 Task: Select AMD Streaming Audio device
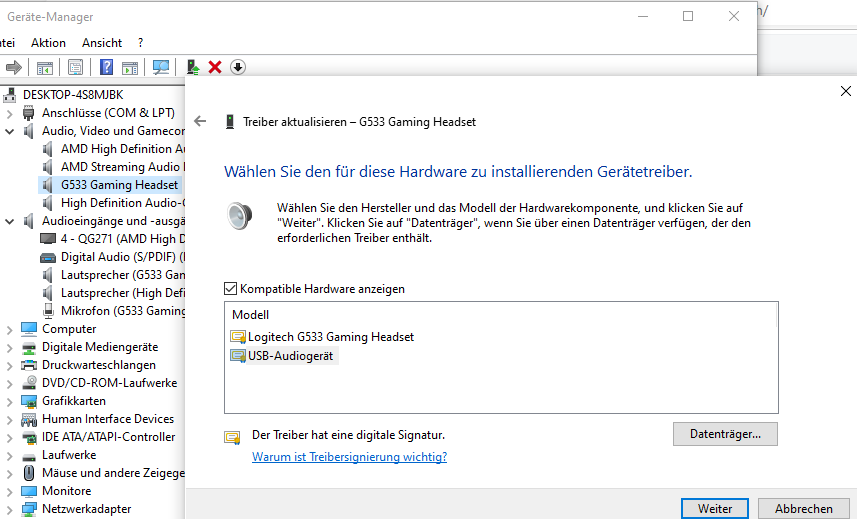point(122,167)
